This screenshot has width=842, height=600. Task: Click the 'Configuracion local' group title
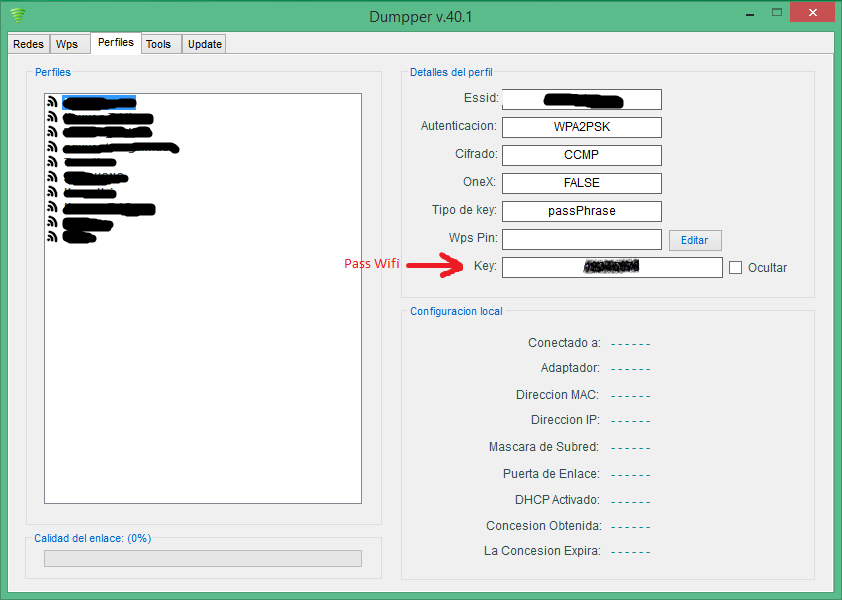[x=456, y=311]
